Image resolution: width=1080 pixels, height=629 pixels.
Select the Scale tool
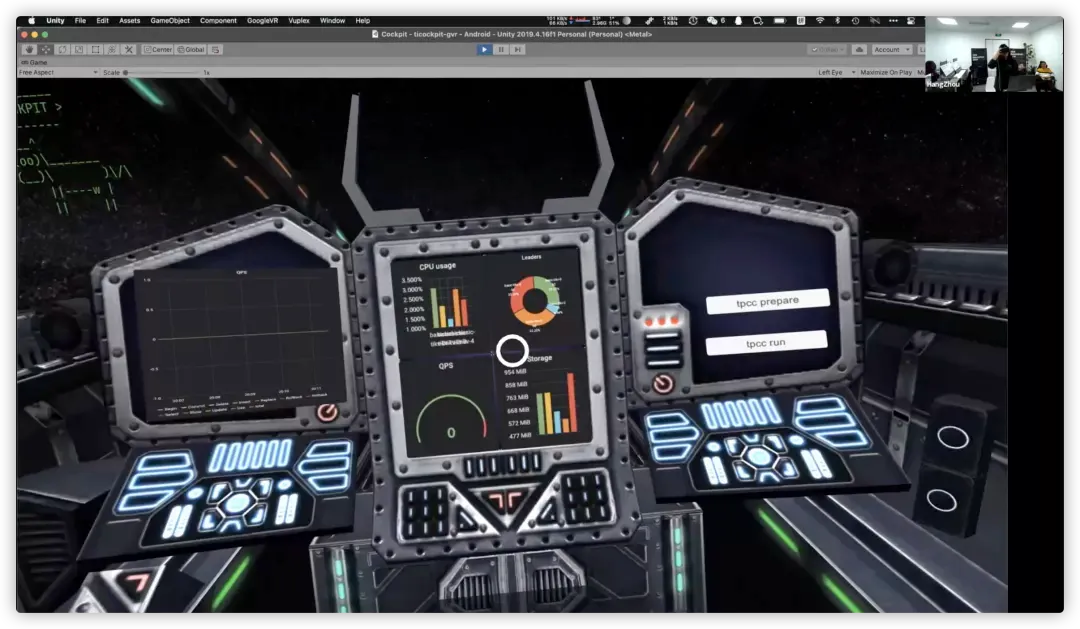[79, 49]
